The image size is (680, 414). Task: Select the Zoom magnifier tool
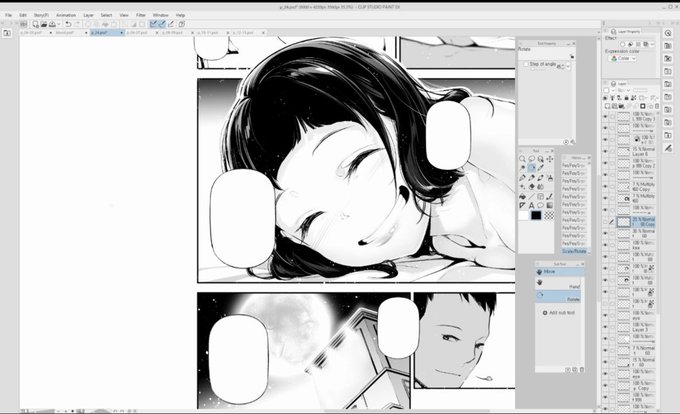click(x=522, y=159)
